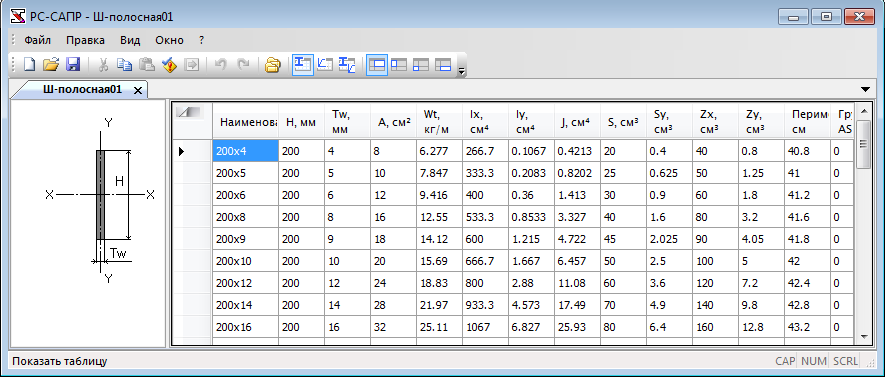This screenshot has height=377, width=885.
Task: Copy selection using the copy icon
Action: (125, 65)
